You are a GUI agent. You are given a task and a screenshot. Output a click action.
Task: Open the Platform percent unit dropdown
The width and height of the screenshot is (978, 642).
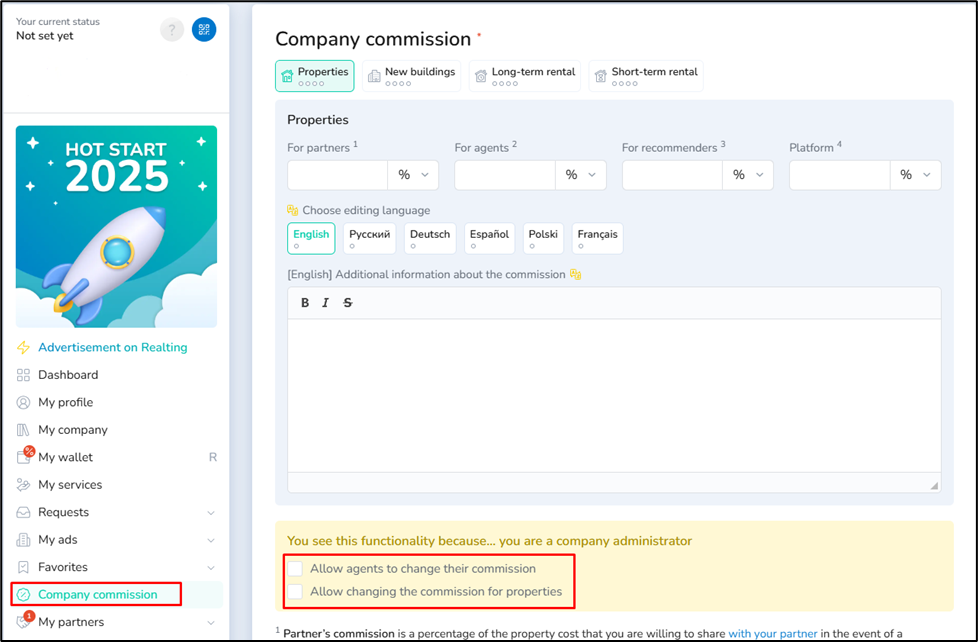point(915,175)
